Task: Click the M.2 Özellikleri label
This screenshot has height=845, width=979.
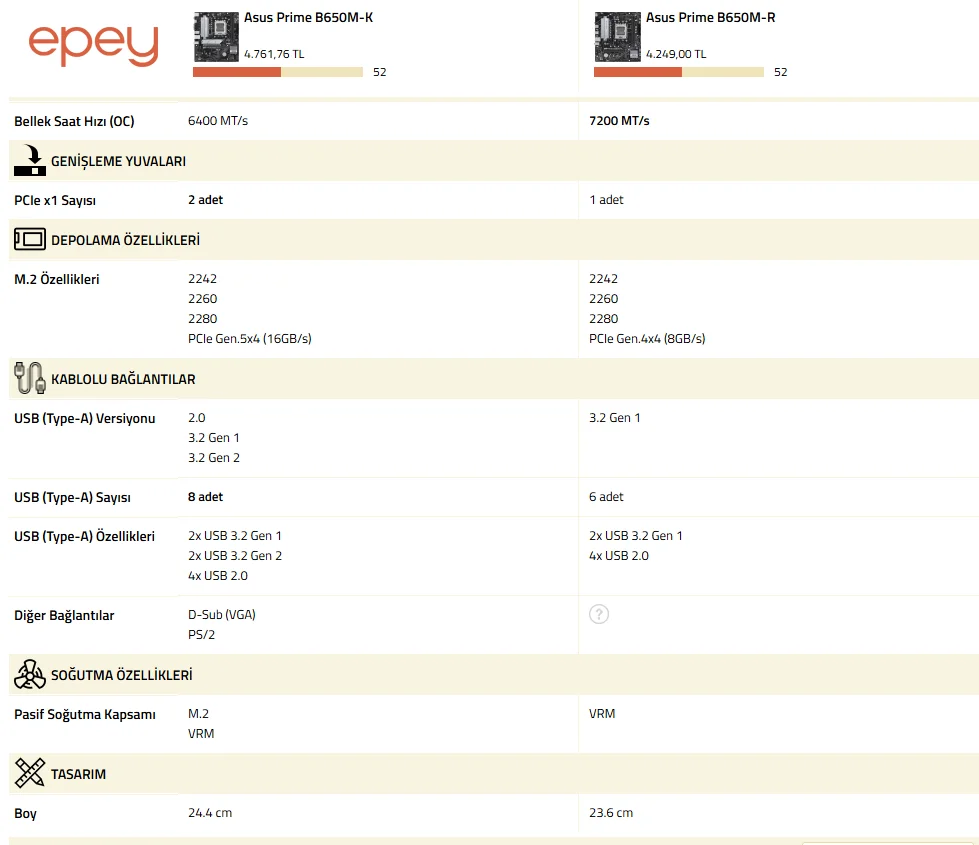Action: 57,279
